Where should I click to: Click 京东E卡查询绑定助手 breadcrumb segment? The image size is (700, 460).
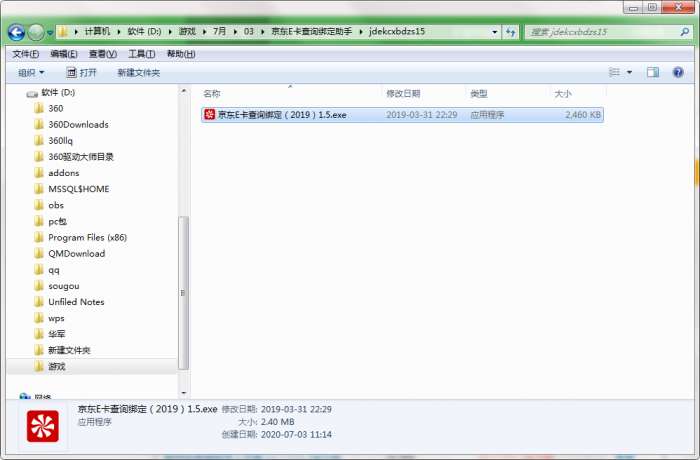(312, 32)
